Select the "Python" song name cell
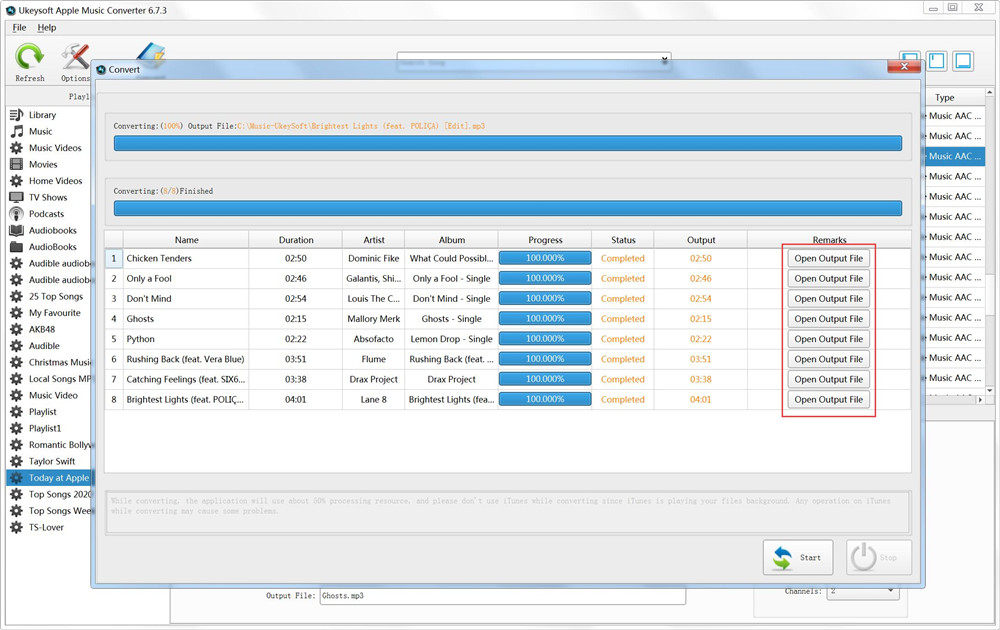The height and width of the screenshot is (630, 1000). click(186, 339)
